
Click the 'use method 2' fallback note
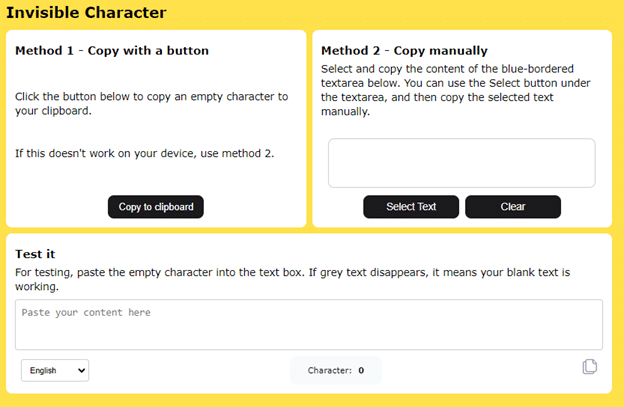tap(145, 153)
